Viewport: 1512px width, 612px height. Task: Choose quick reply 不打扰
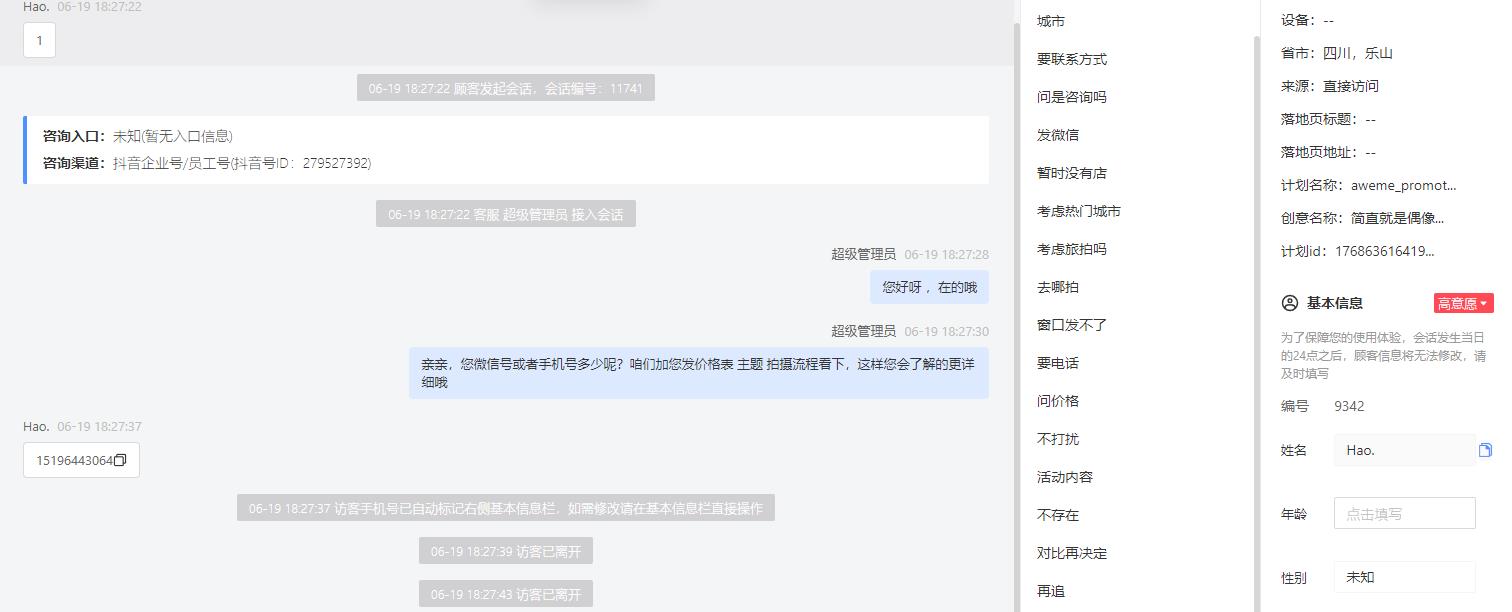(1058, 439)
